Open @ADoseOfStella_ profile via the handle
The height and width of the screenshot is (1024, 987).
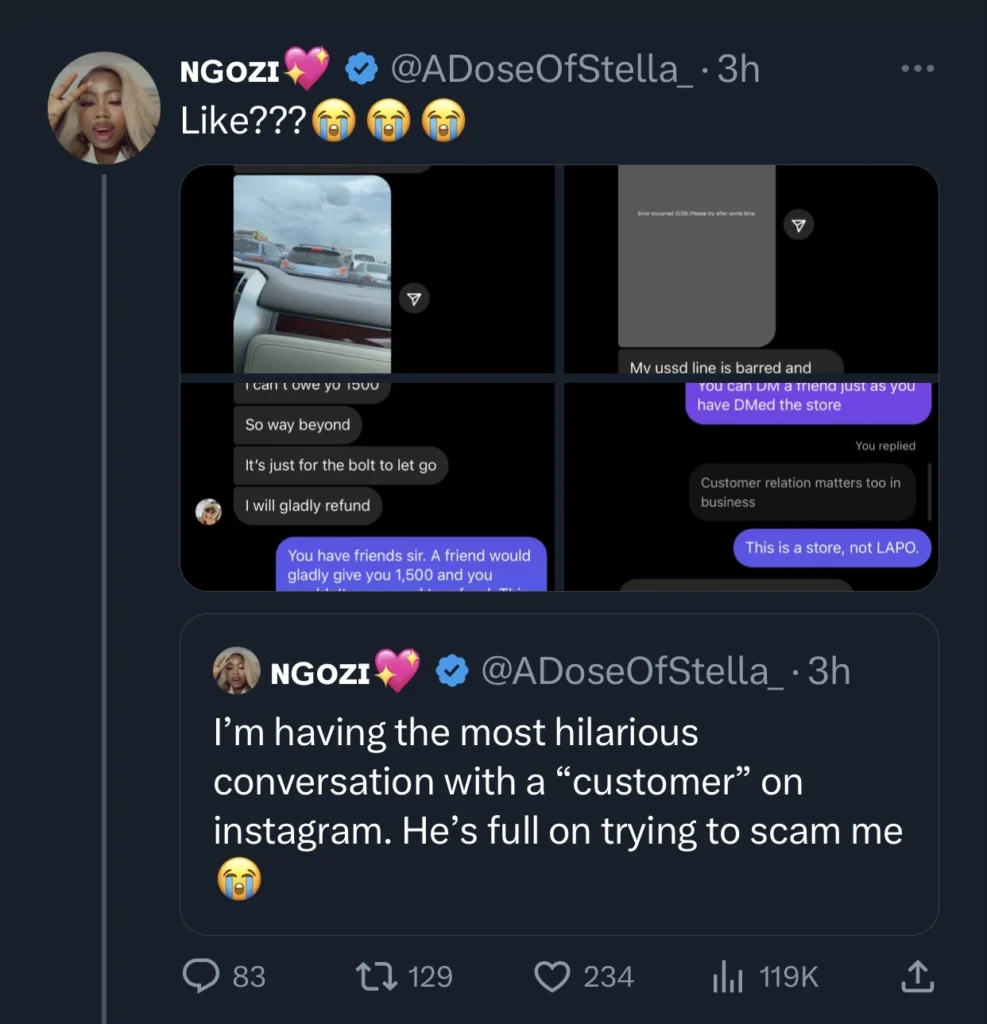point(530,69)
